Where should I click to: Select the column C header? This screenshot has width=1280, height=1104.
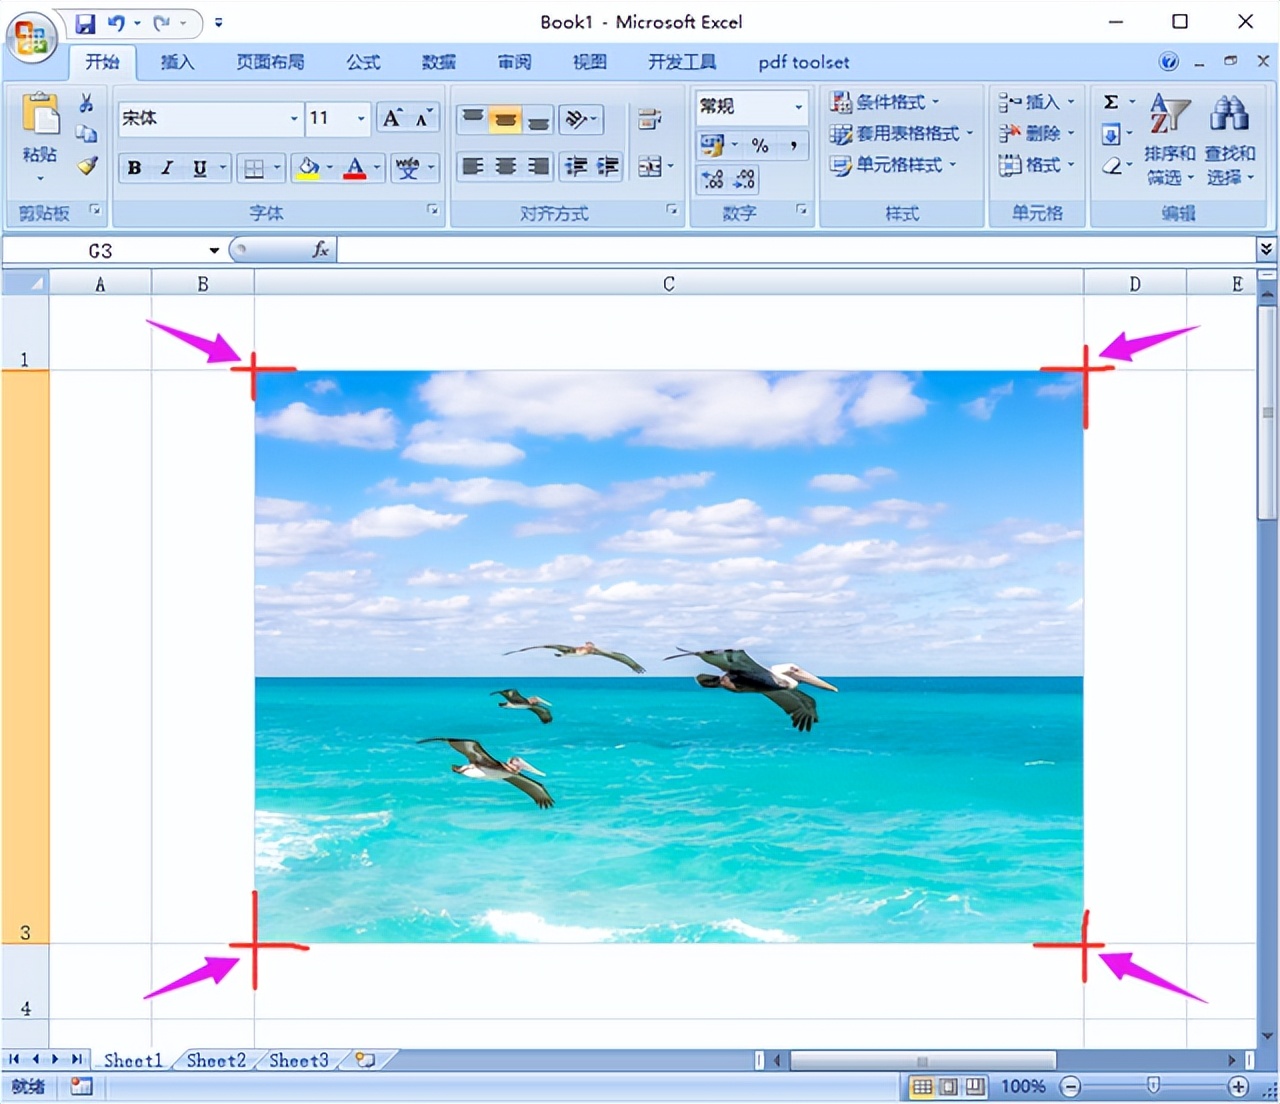[x=668, y=284]
